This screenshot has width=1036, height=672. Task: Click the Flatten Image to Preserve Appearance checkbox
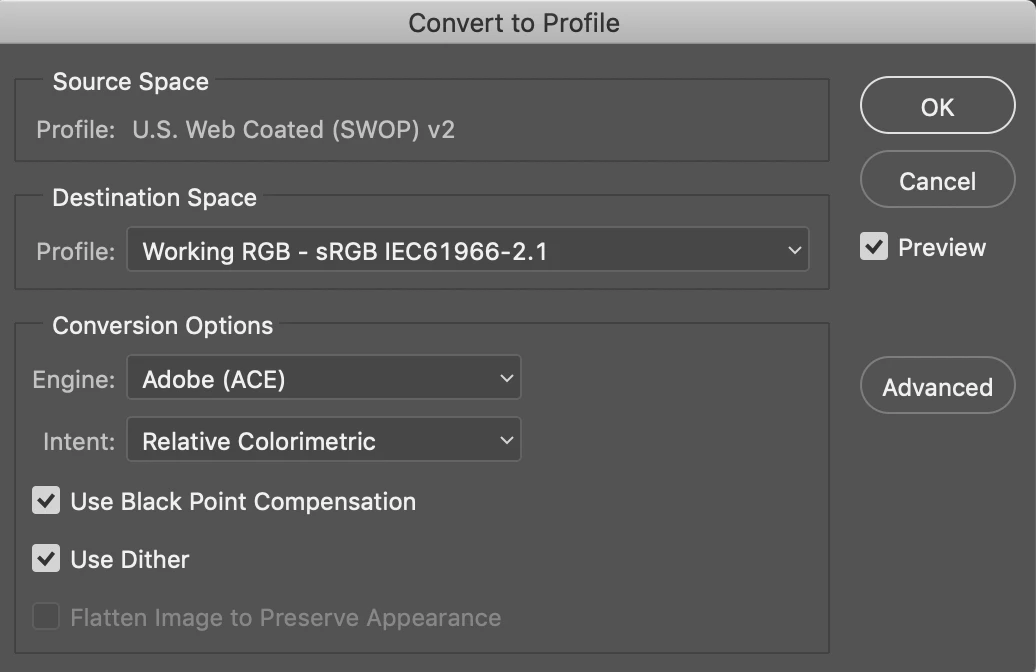point(46,617)
